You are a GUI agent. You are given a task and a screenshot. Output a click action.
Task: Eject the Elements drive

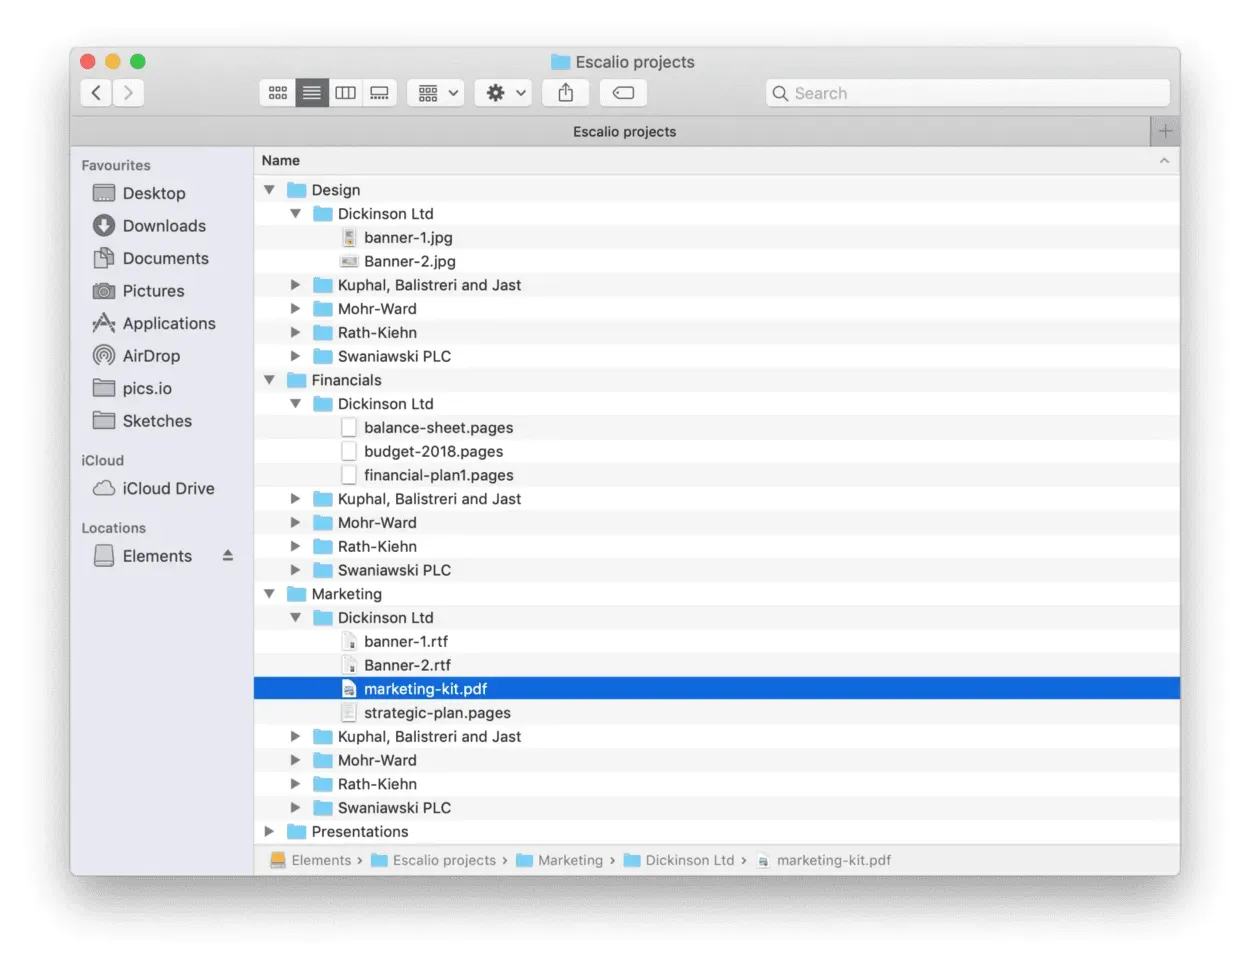point(228,555)
